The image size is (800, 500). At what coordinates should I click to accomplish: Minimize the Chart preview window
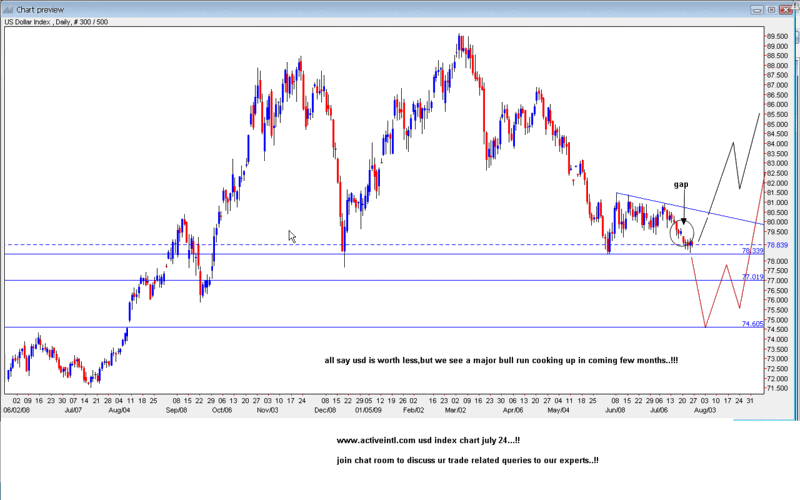[757, 8]
